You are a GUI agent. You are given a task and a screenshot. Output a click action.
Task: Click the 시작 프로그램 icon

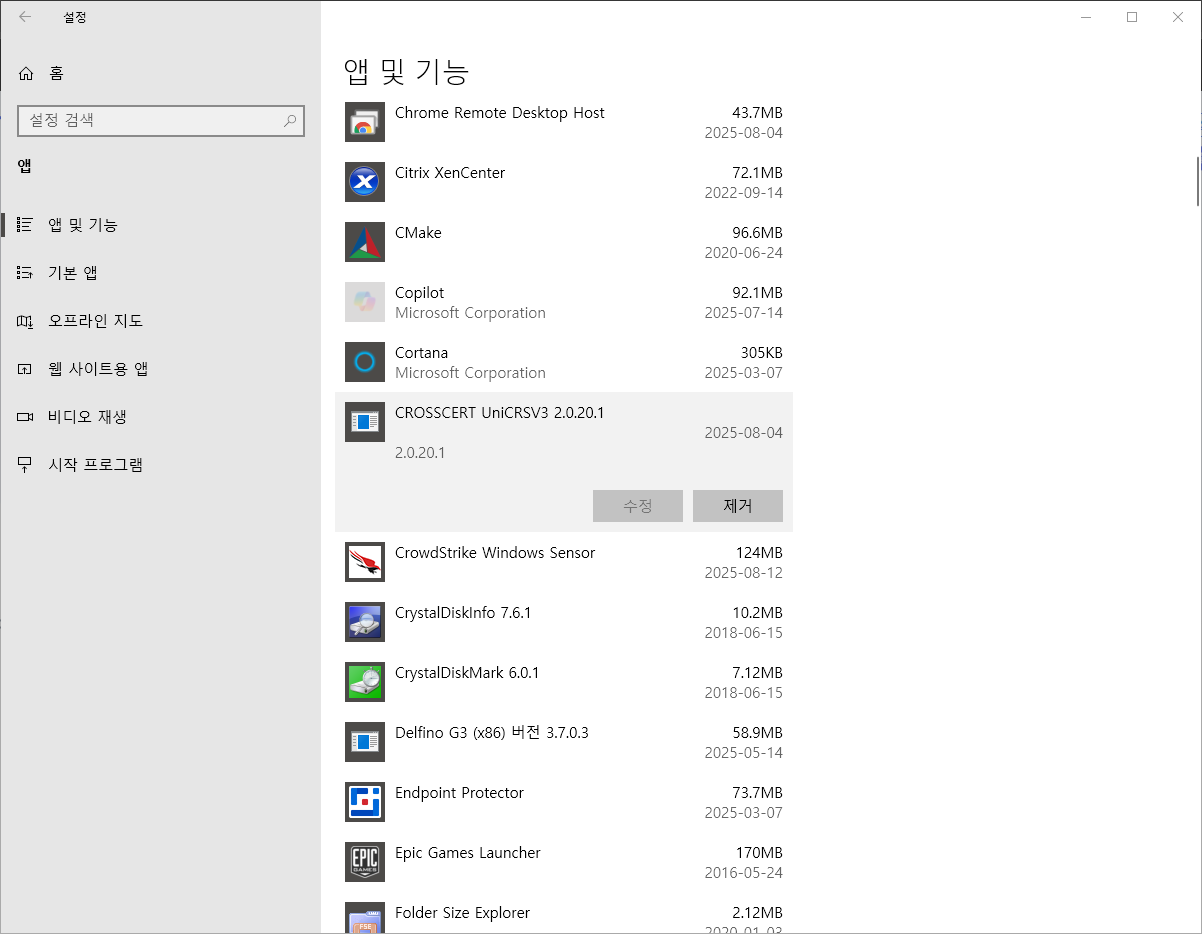click(26, 465)
